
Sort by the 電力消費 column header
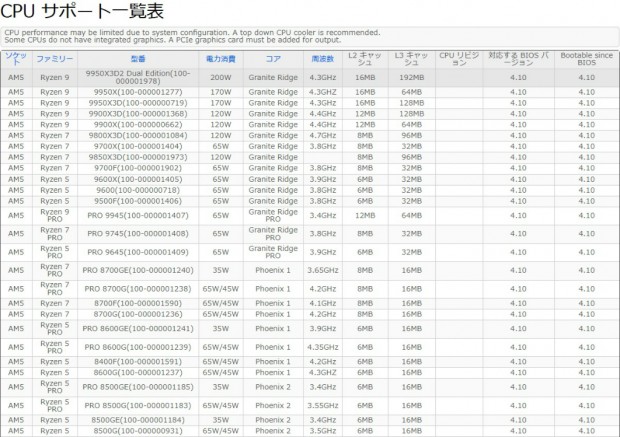pos(221,59)
